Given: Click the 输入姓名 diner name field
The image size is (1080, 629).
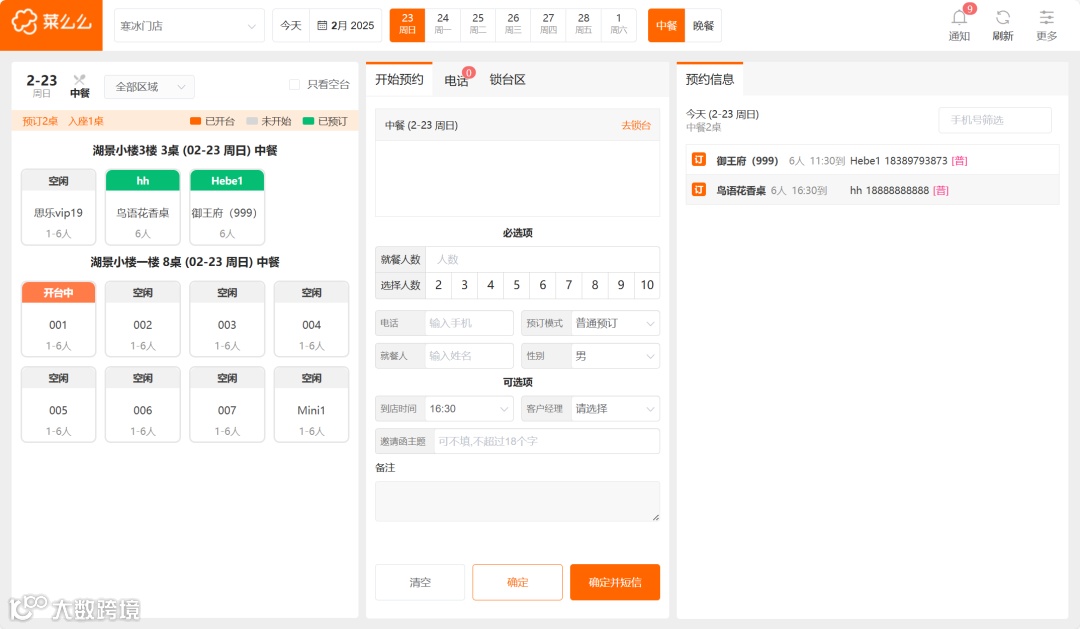Looking at the screenshot, I should pyautogui.click(x=469, y=356).
